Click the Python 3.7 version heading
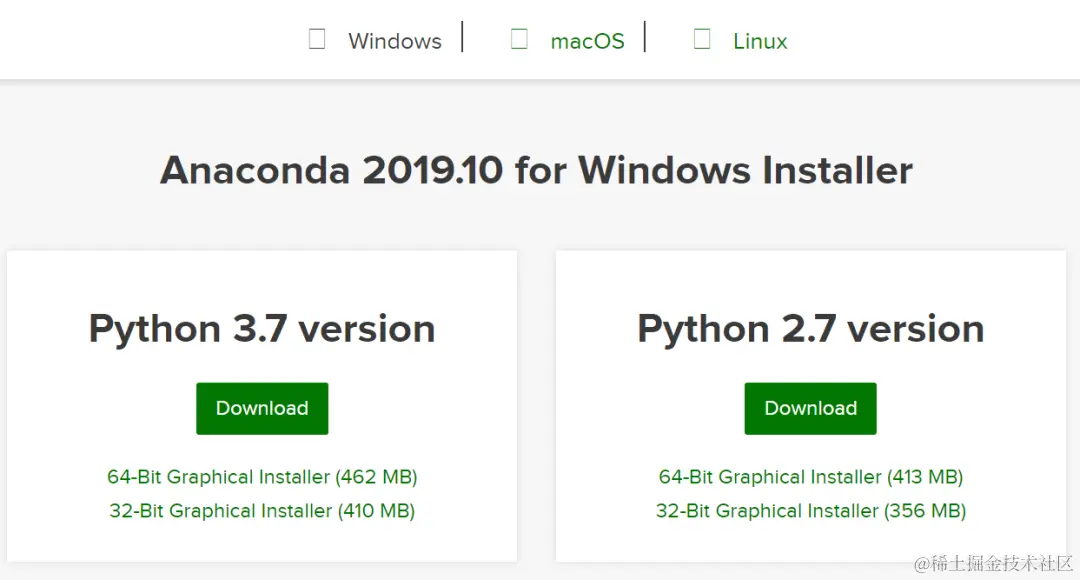Screen dimensions: 1080x580 tap(262, 329)
